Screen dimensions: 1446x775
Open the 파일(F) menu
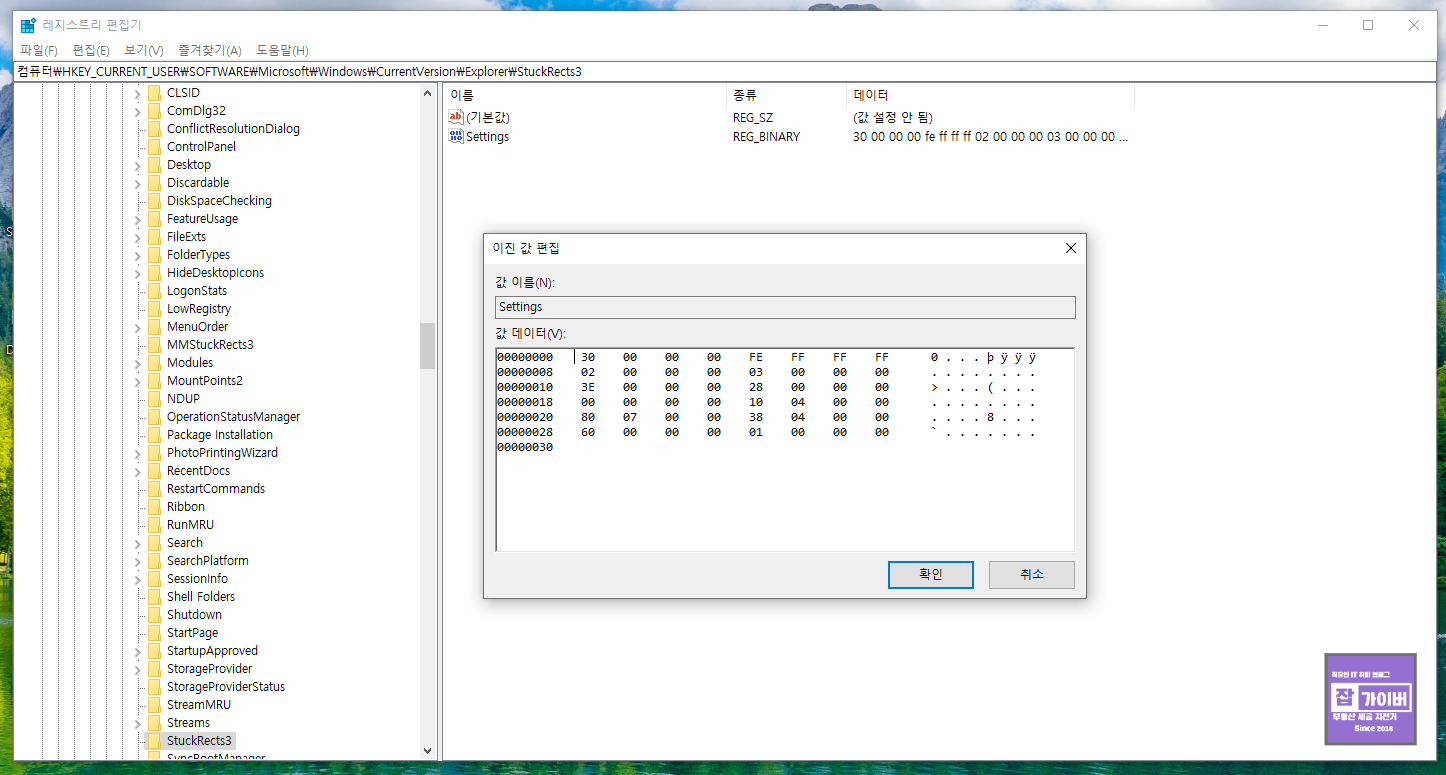pos(39,50)
